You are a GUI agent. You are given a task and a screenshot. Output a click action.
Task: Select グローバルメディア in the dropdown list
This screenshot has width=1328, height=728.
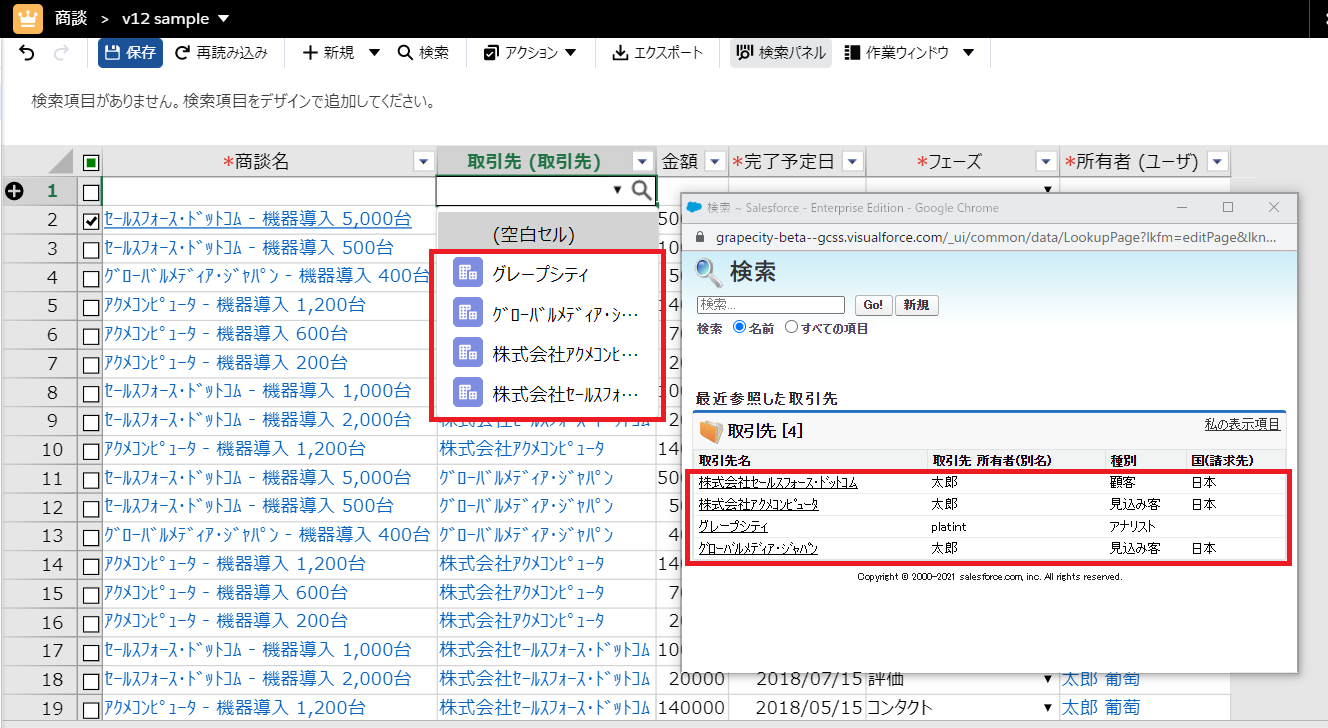[547, 313]
